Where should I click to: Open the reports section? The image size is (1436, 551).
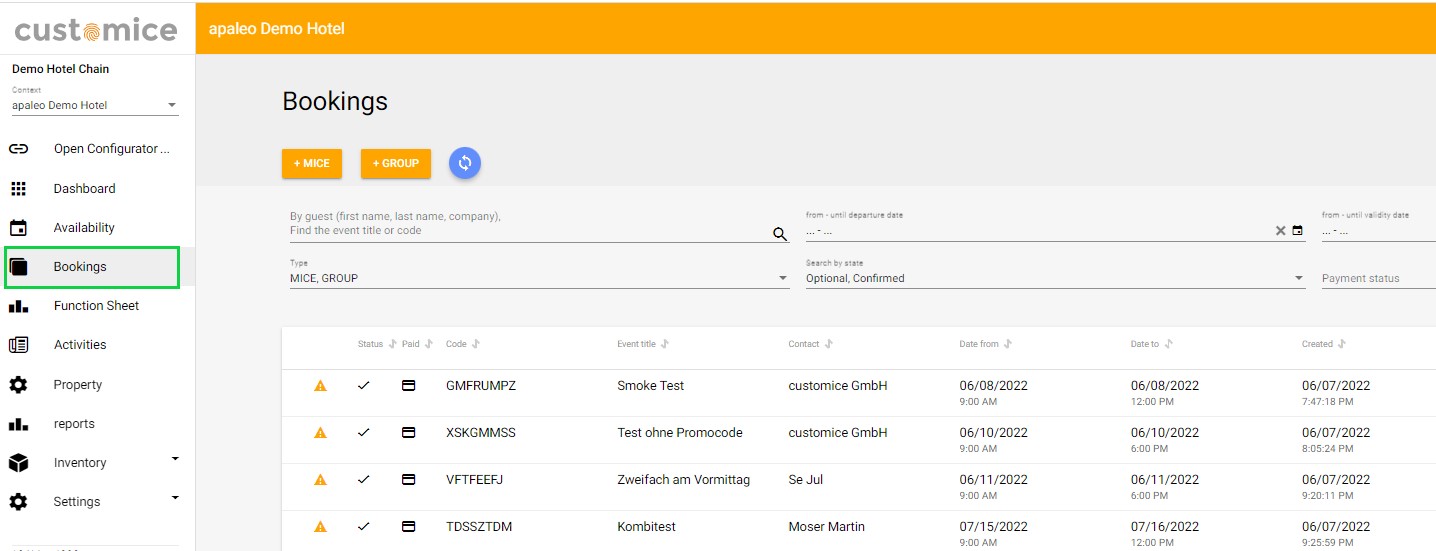(98, 424)
